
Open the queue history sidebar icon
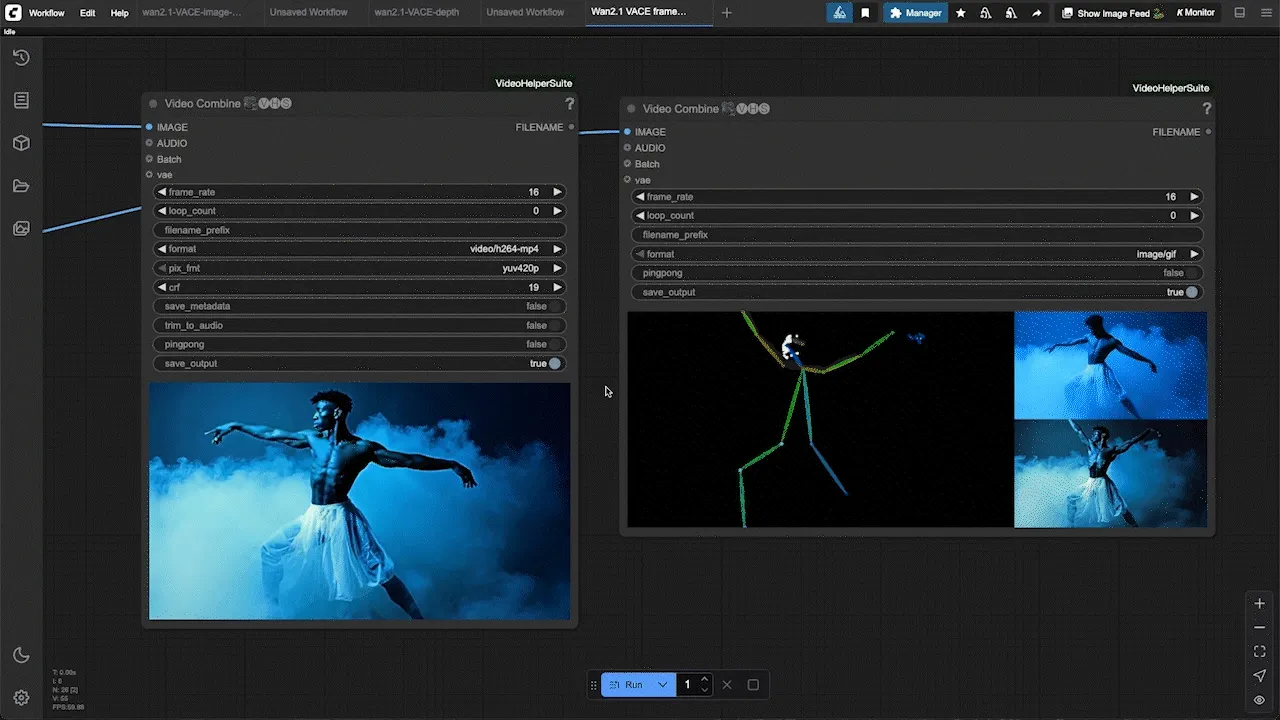point(21,58)
